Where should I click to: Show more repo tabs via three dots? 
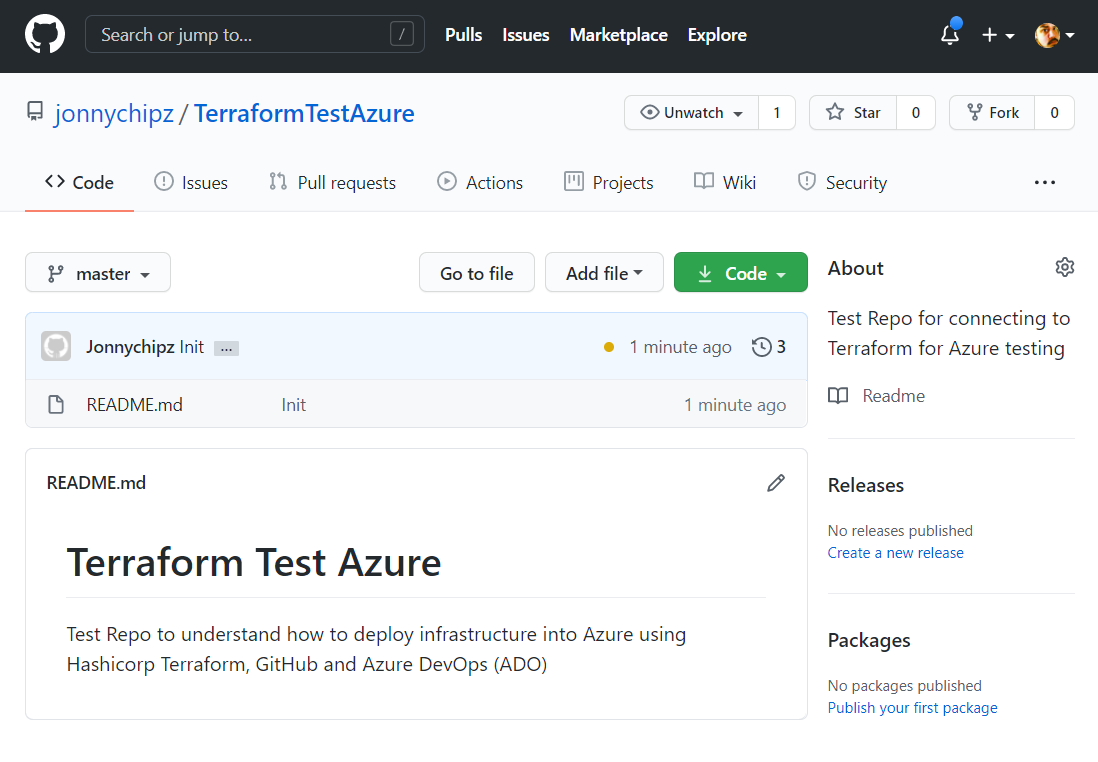pos(1045,183)
